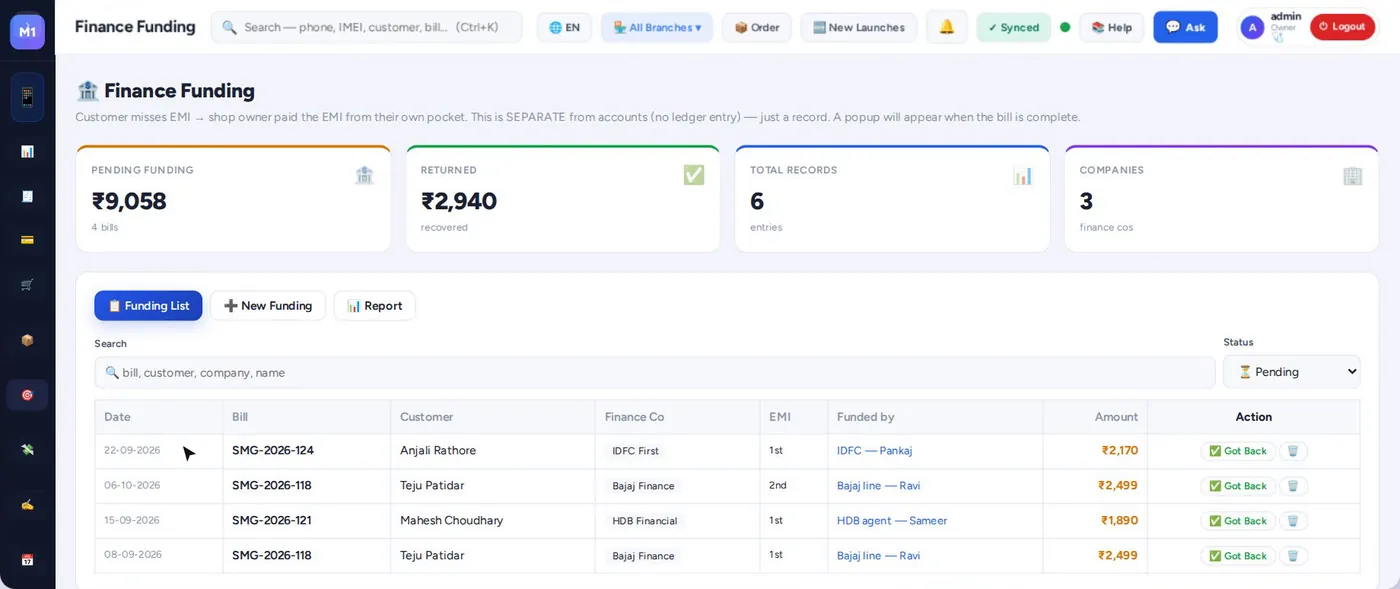Viewport: 1400px width, 589px height.
Task: Click the notification bell icon
Action: point(946,27)
